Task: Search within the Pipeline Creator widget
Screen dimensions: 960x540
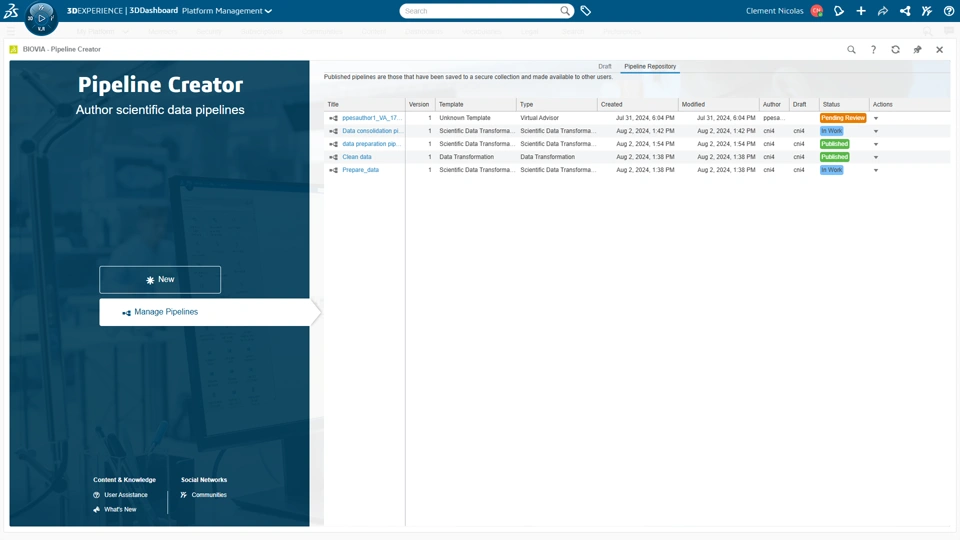Action: 851,50
